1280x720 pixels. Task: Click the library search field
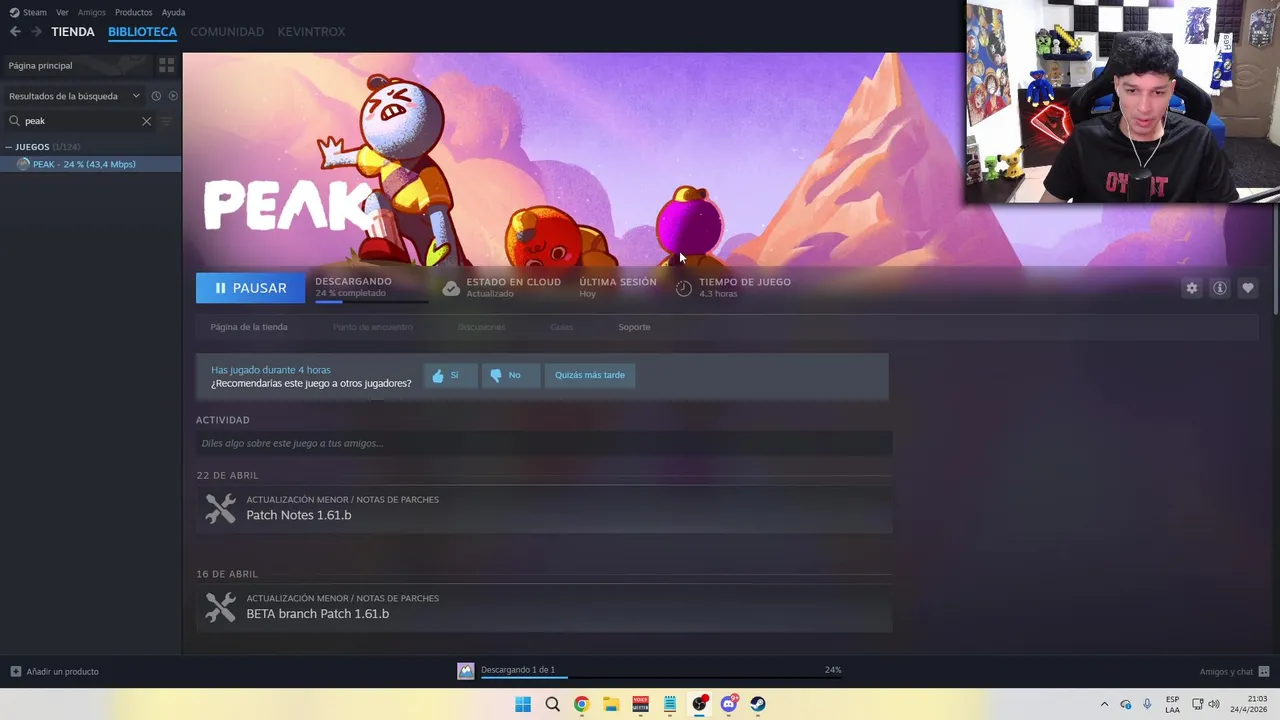82,121
